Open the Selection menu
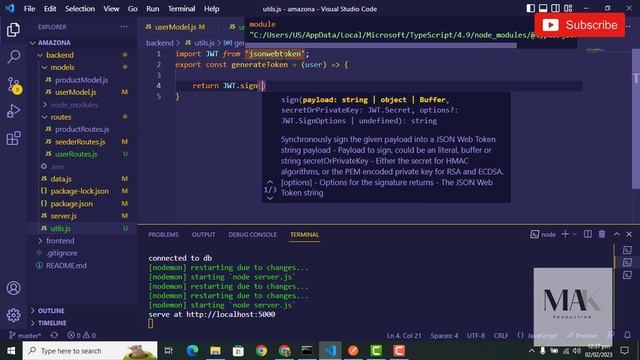This screenshot has width=640, height=360. (80, 9)
